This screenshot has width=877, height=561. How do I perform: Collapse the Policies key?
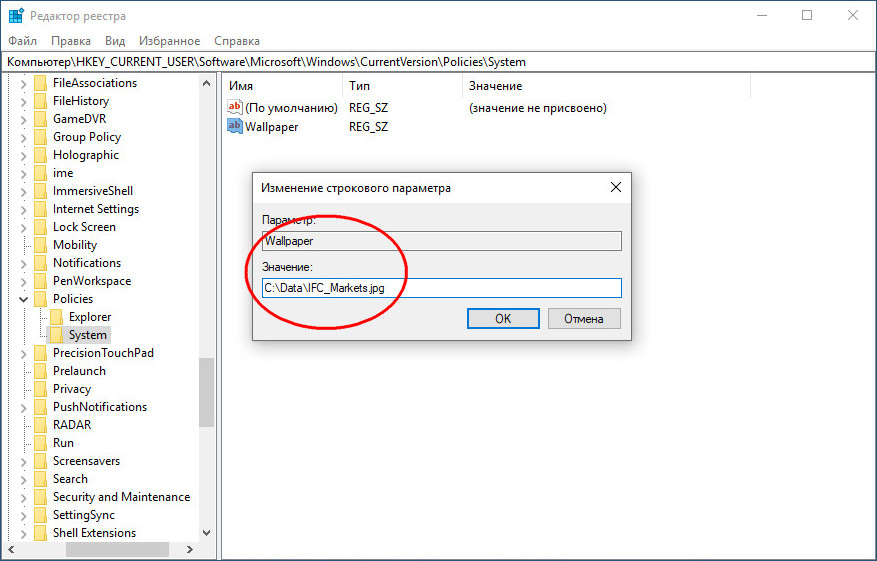23,299
